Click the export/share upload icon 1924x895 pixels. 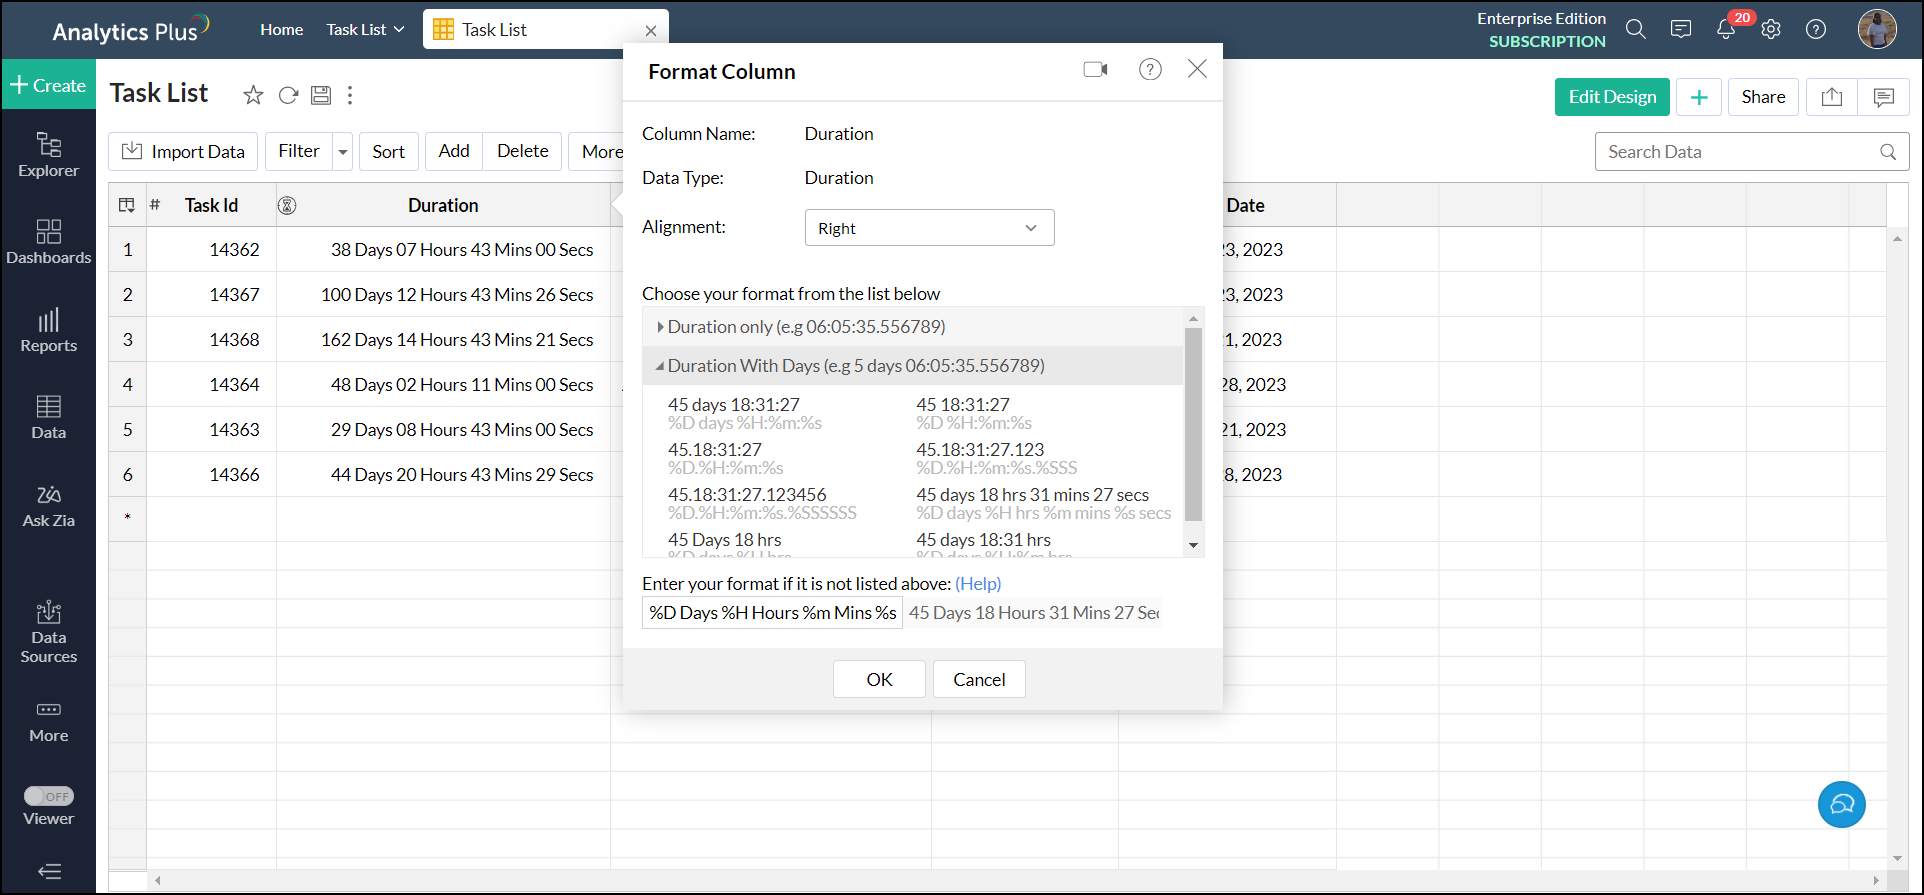tap(1832, 97)
